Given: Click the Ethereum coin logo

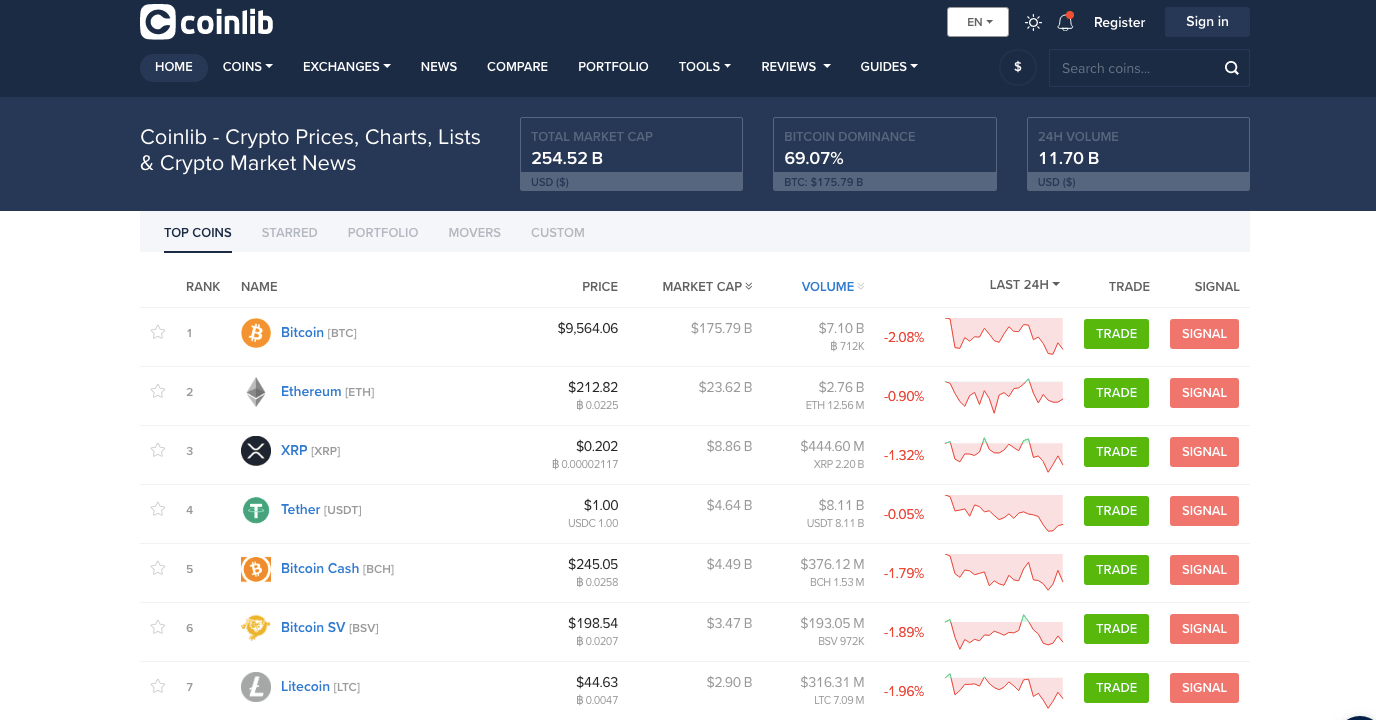Looking at the screenshot, I should (x=255, y=391).
